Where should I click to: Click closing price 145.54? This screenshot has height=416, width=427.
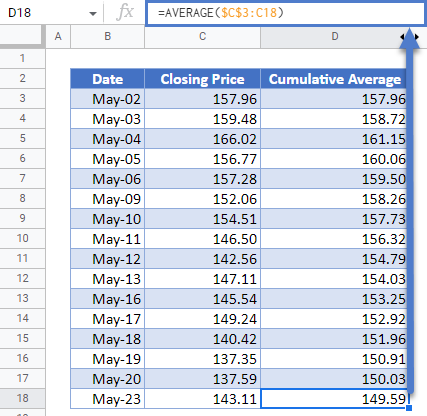202,299
